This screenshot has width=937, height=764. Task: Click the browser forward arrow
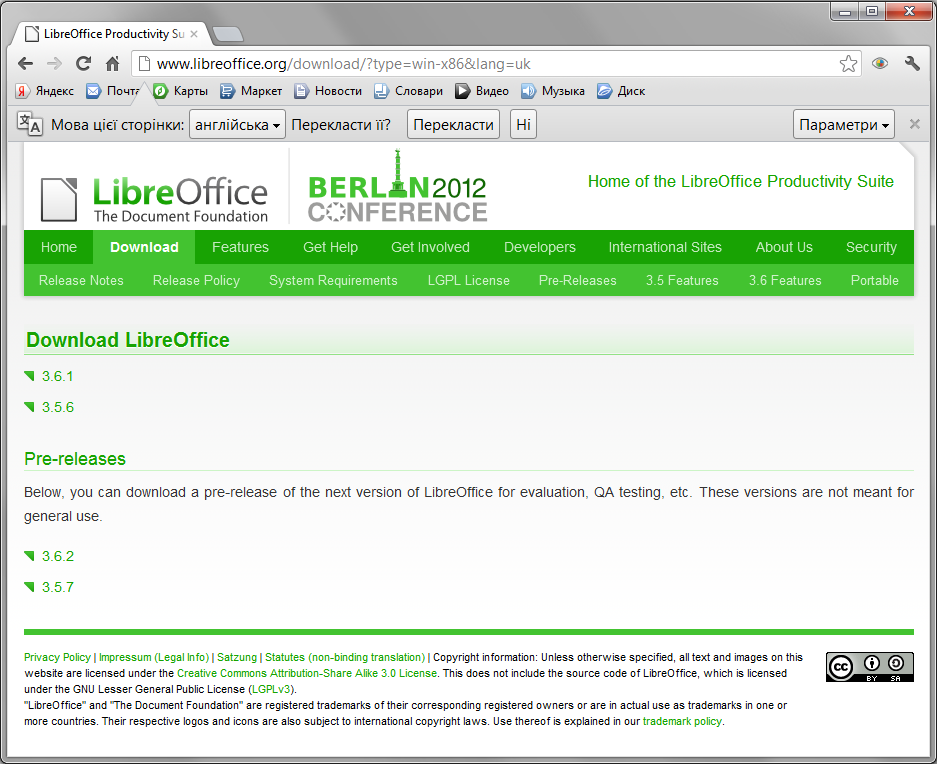coord(54,63)
